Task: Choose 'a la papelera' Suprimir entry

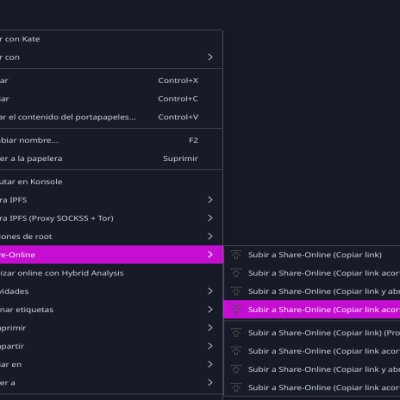Action: (x=111, y=159)
